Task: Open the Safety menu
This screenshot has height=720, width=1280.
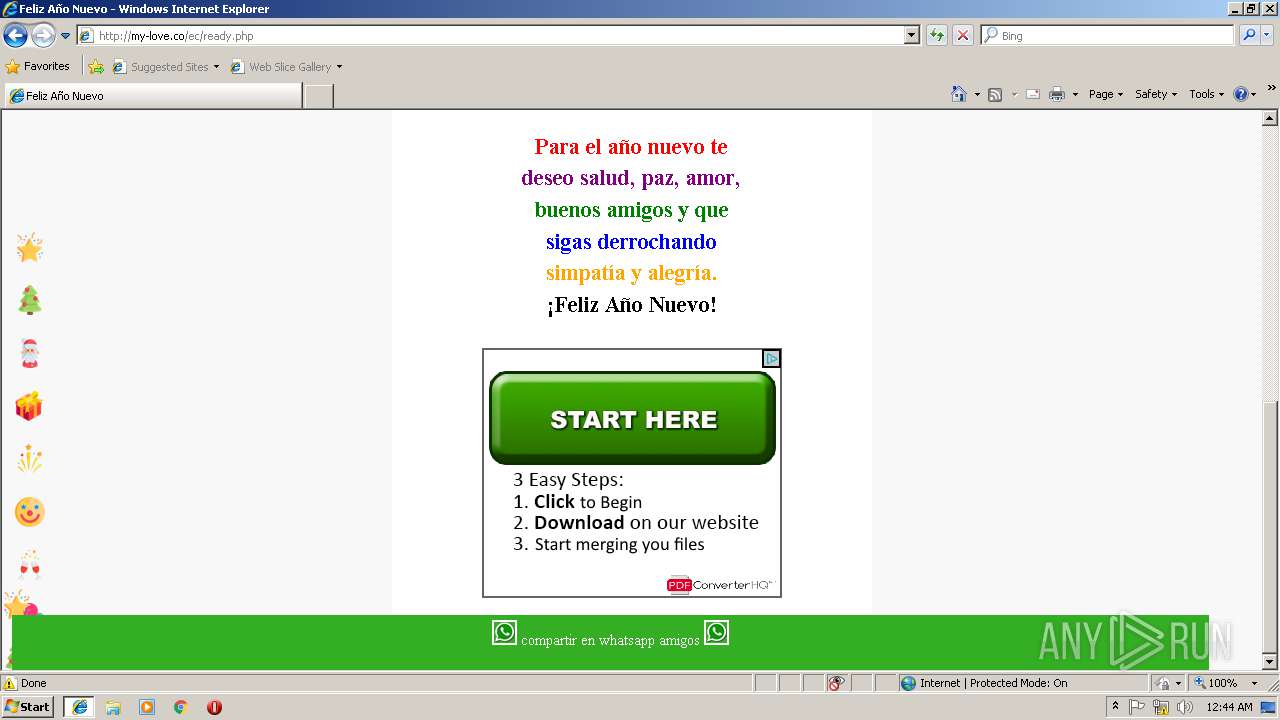Action: click(x=1155, y=94)
